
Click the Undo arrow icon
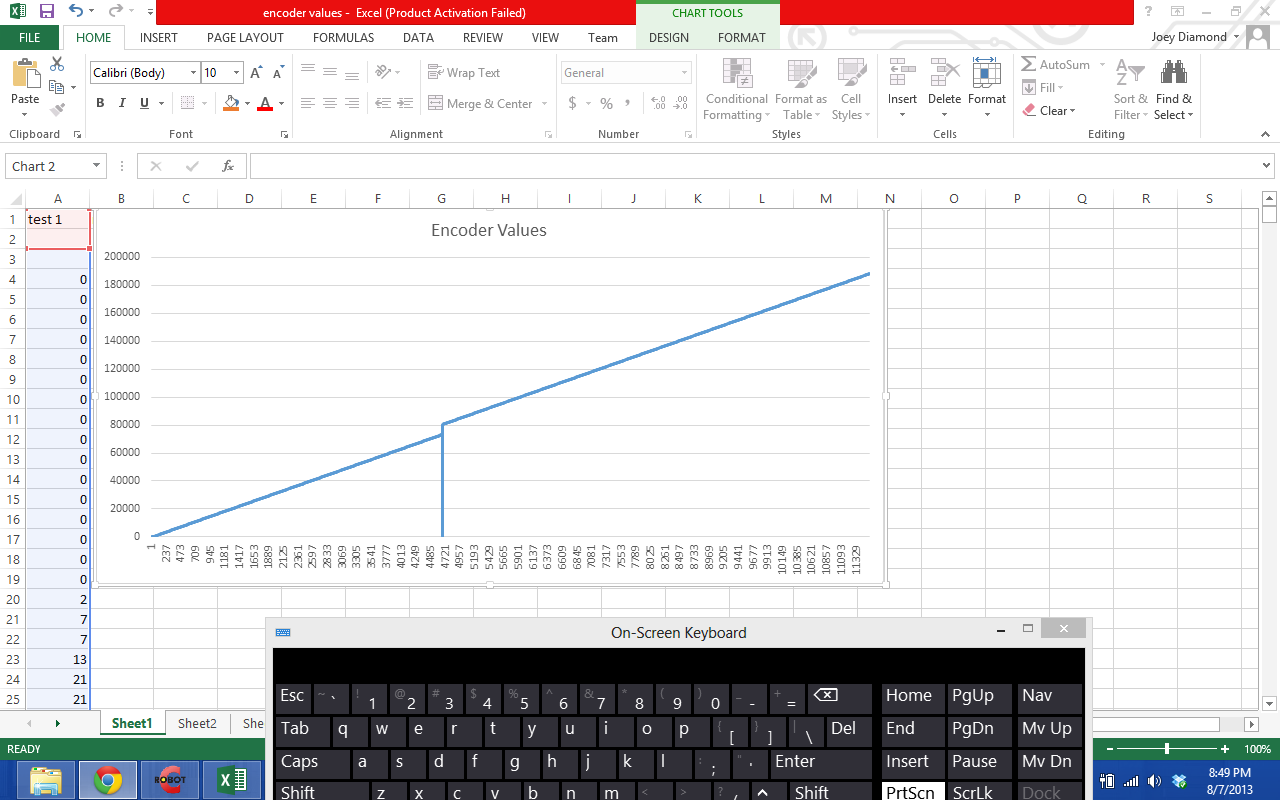77,12
